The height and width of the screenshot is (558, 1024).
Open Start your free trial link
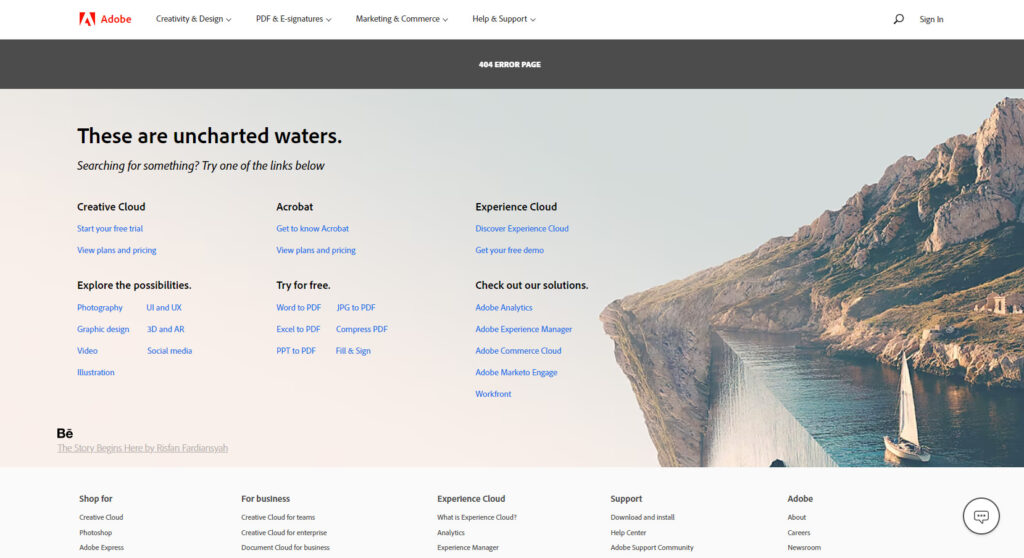tap(110, 229)
